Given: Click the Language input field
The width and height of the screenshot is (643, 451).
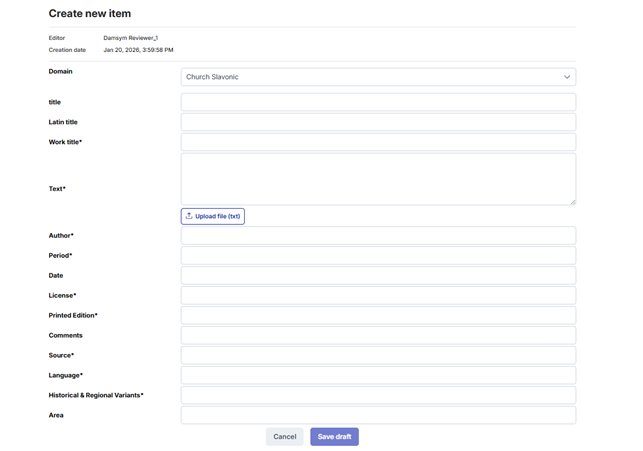Looking at the screenshot, I should [x=378, y=376].
